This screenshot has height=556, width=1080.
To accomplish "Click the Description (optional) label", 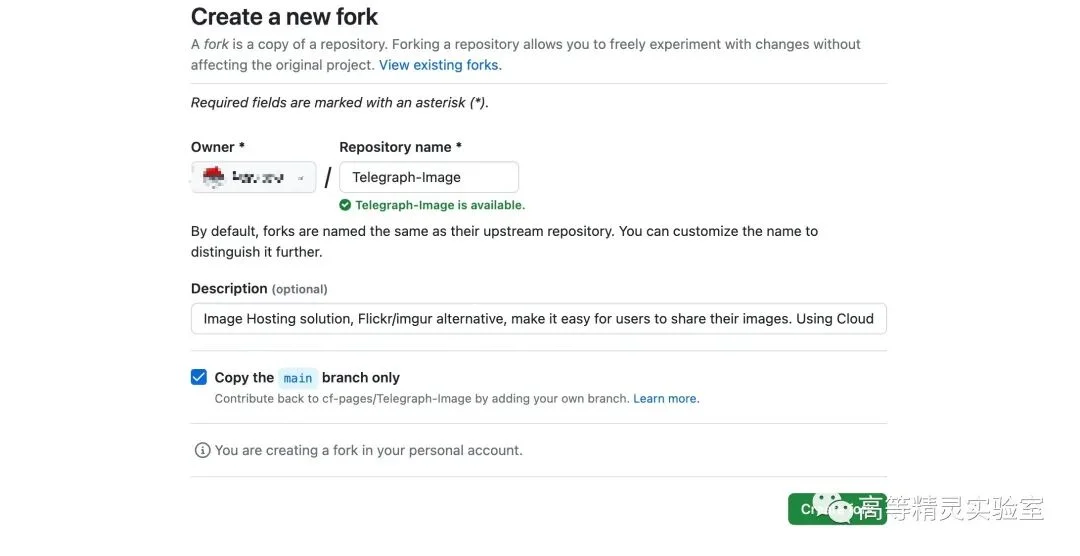I will pos(259,289).
